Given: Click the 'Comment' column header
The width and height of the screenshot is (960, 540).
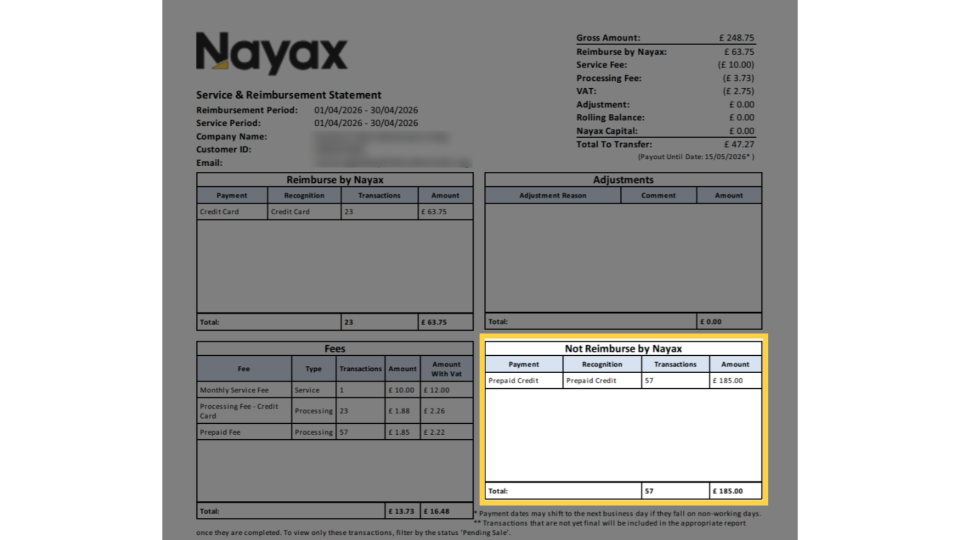Looking at the screenshot, I should coord(658,195).
